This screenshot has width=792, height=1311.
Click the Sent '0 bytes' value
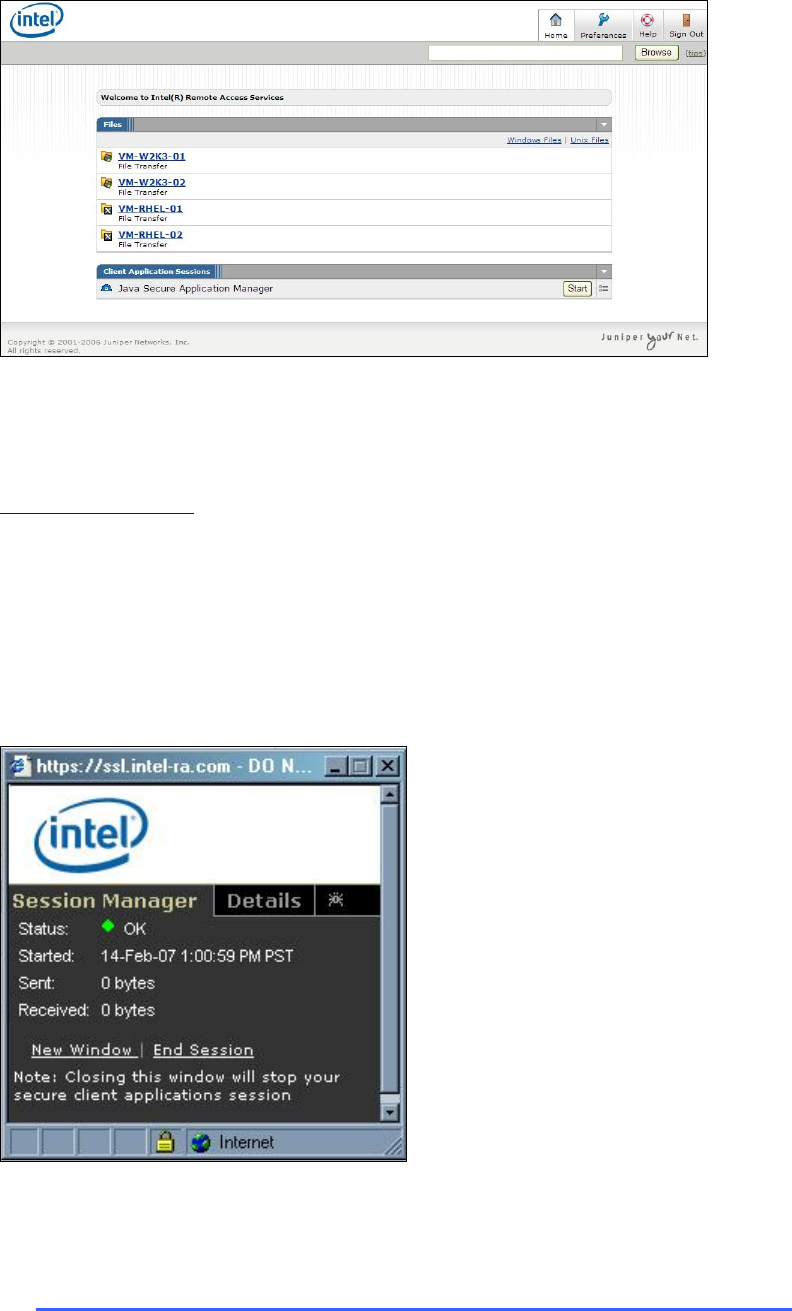(128, 983)
